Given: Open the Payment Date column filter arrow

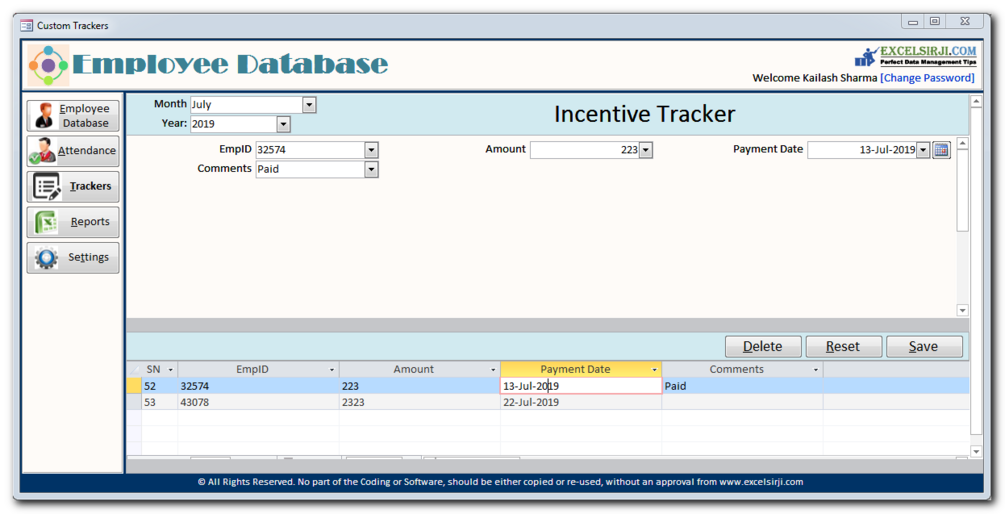Looking at the screenshot, I should pos(654,370).
